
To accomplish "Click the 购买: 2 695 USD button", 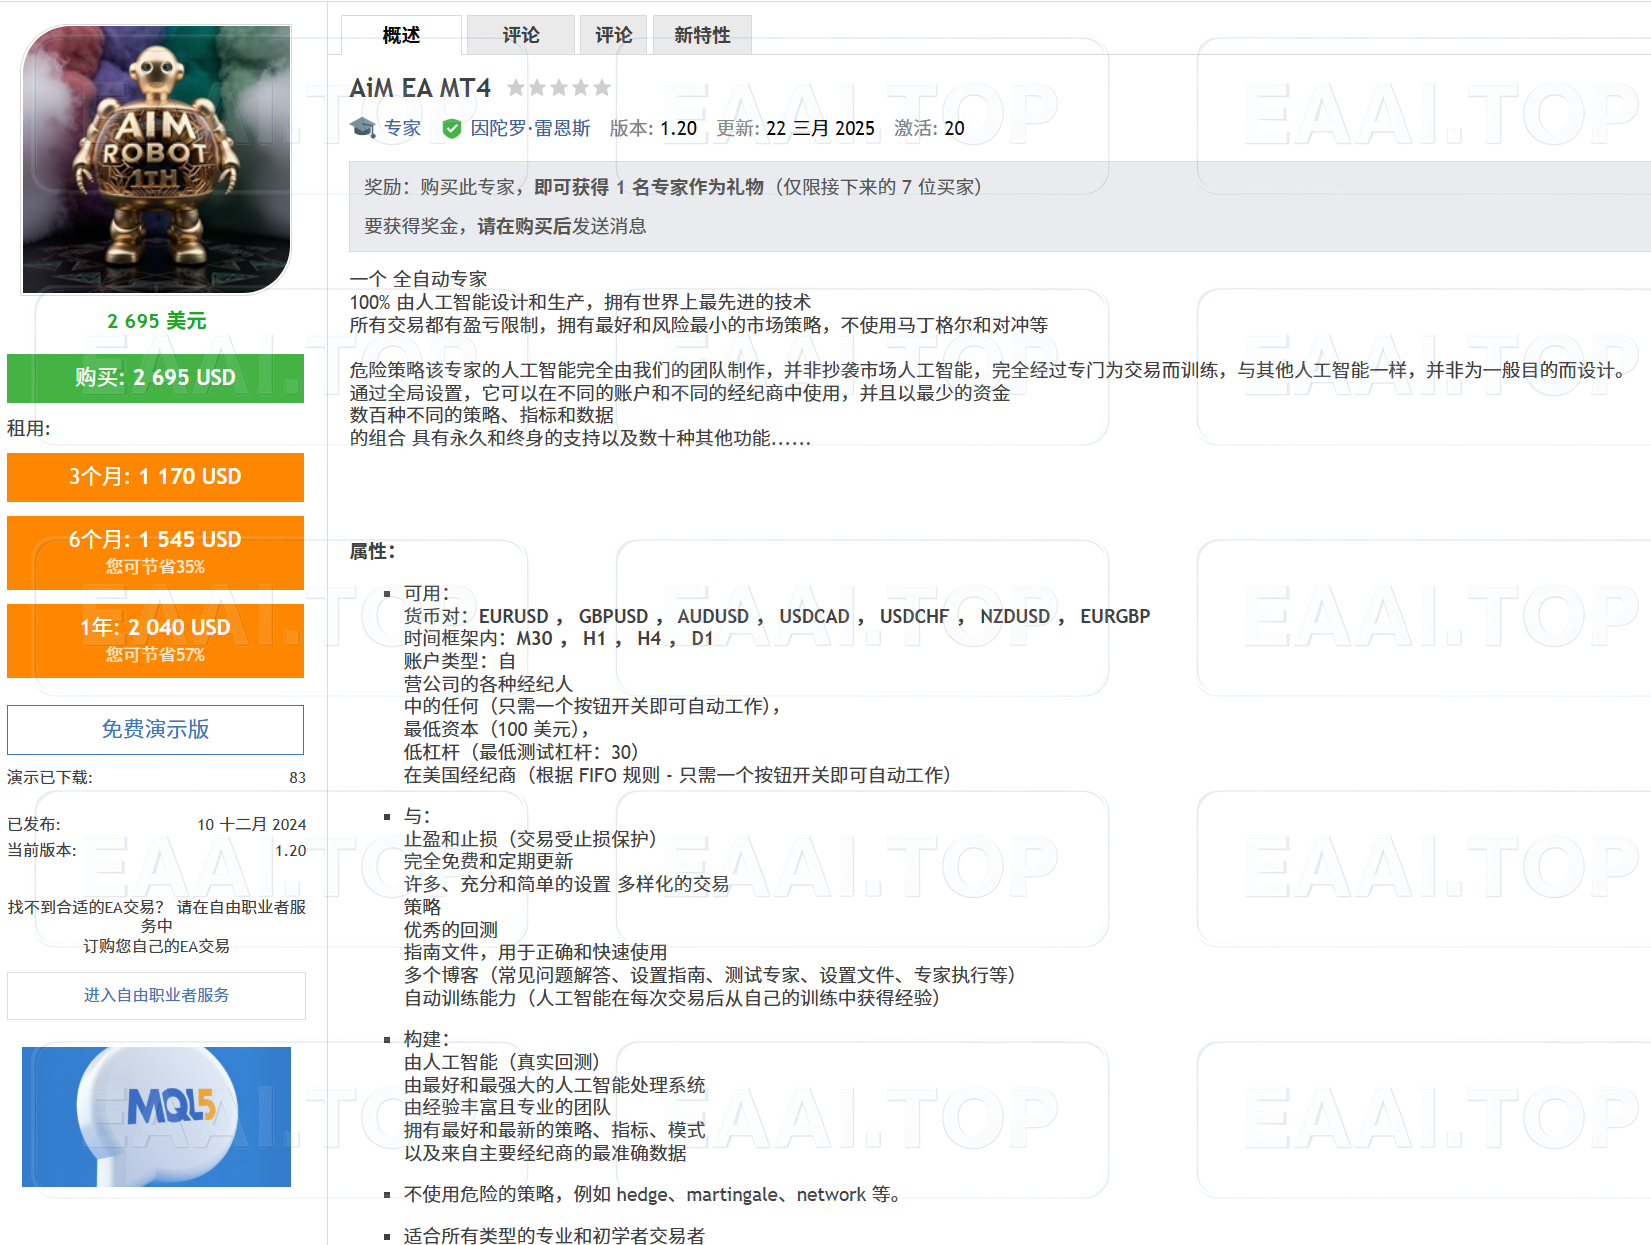I will 155,378.
